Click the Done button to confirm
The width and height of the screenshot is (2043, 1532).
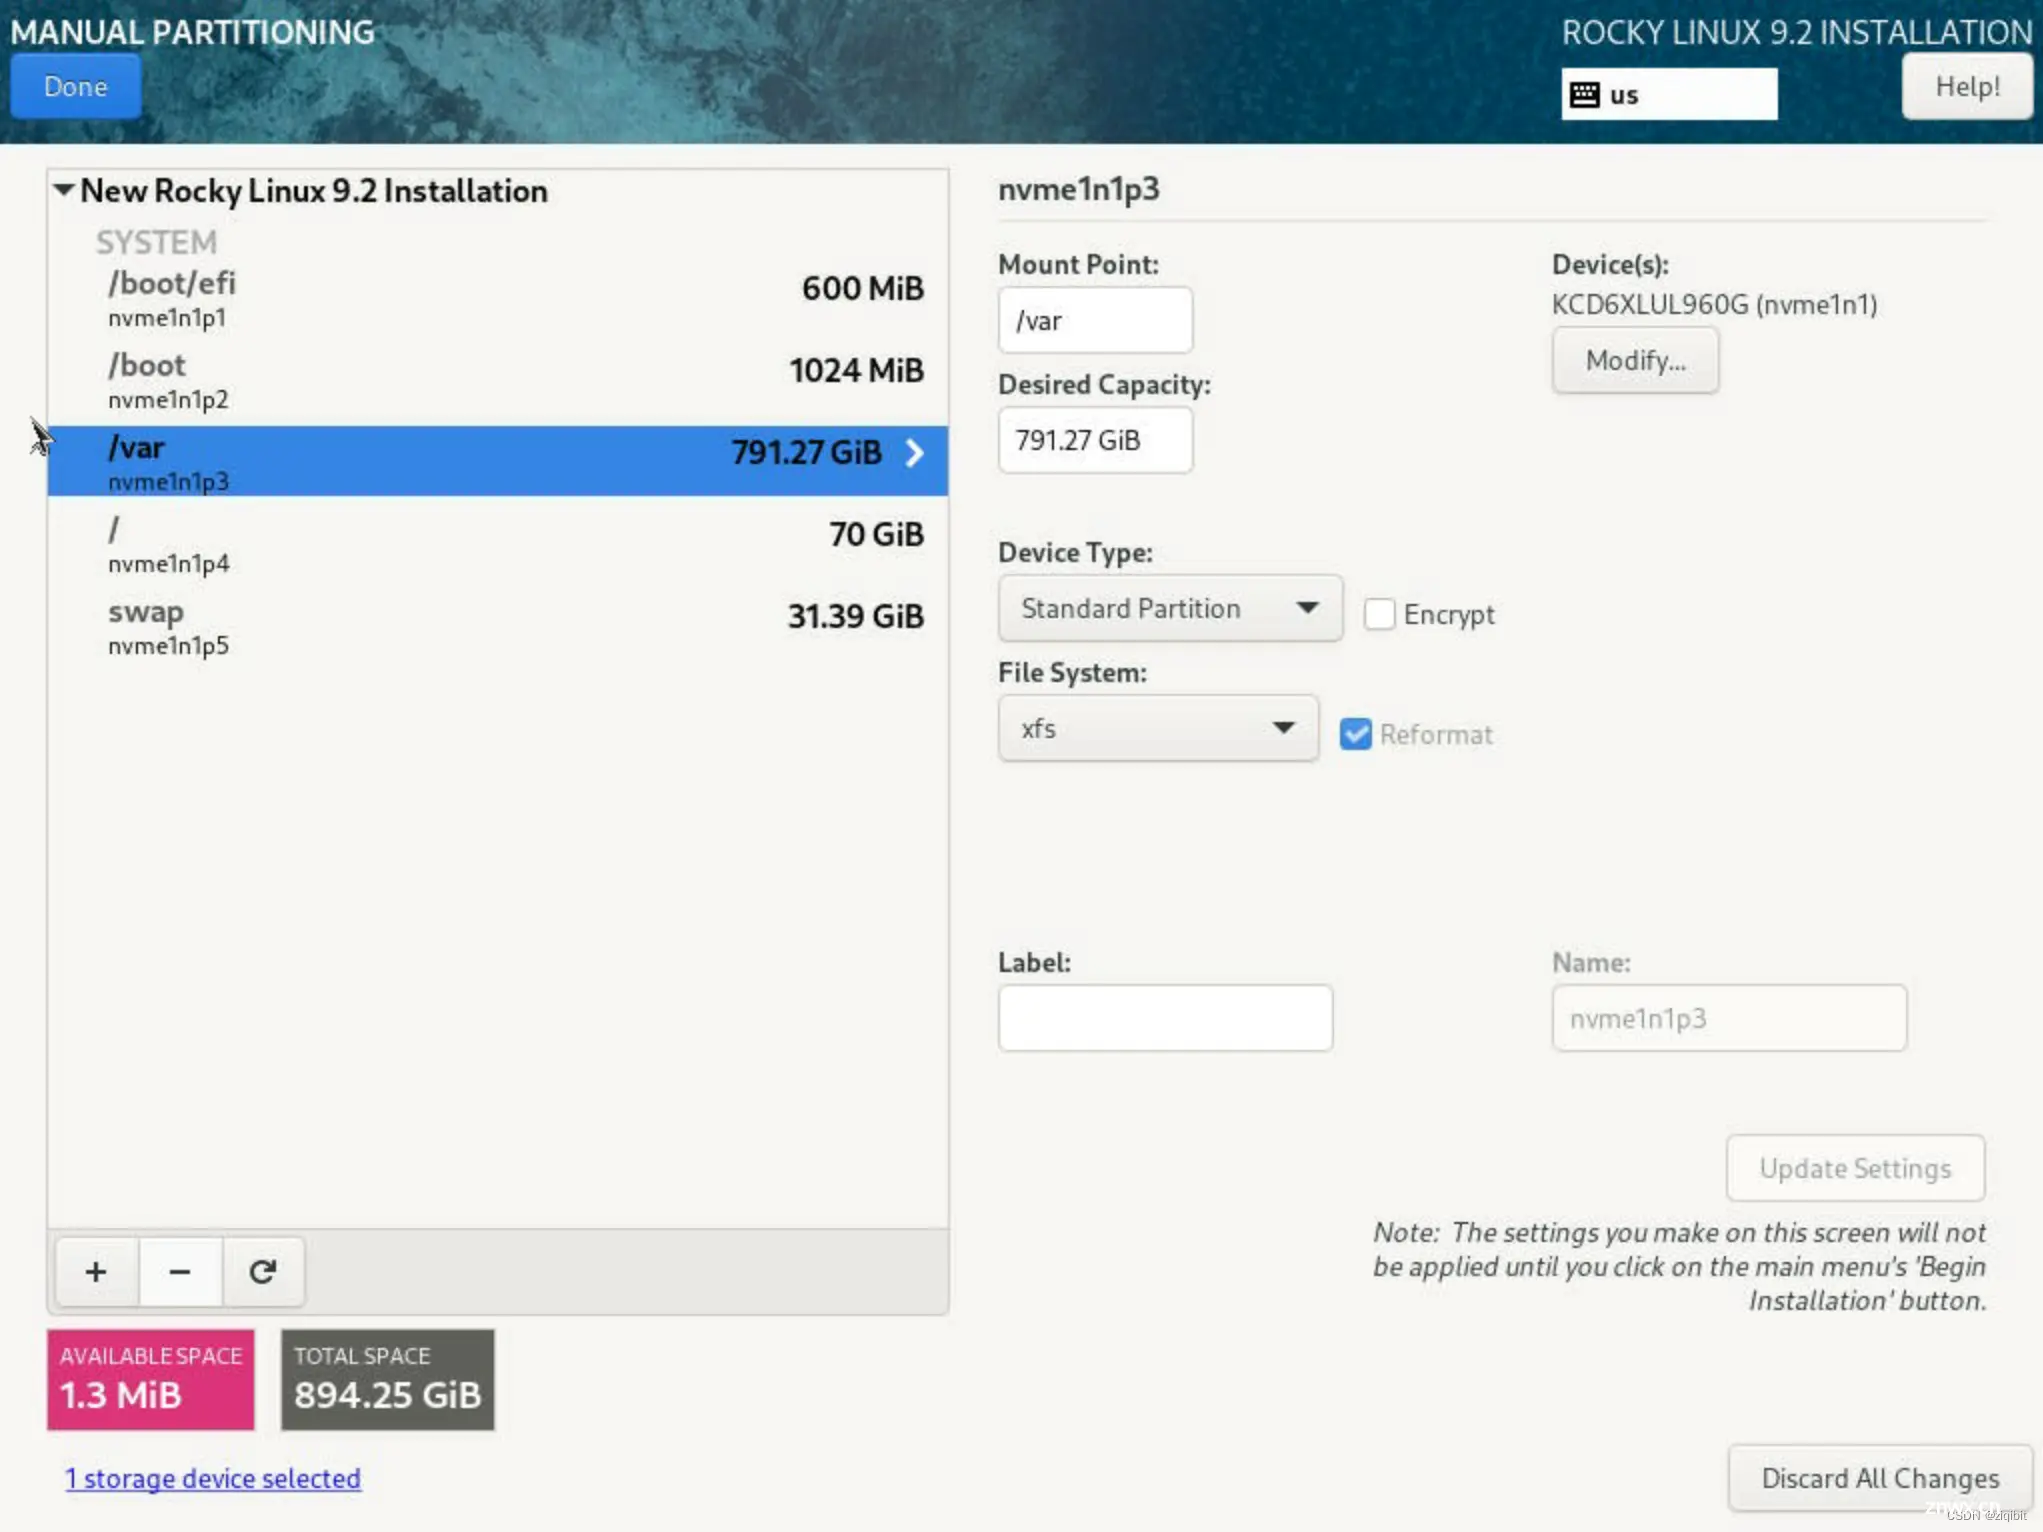click(76, 85)
